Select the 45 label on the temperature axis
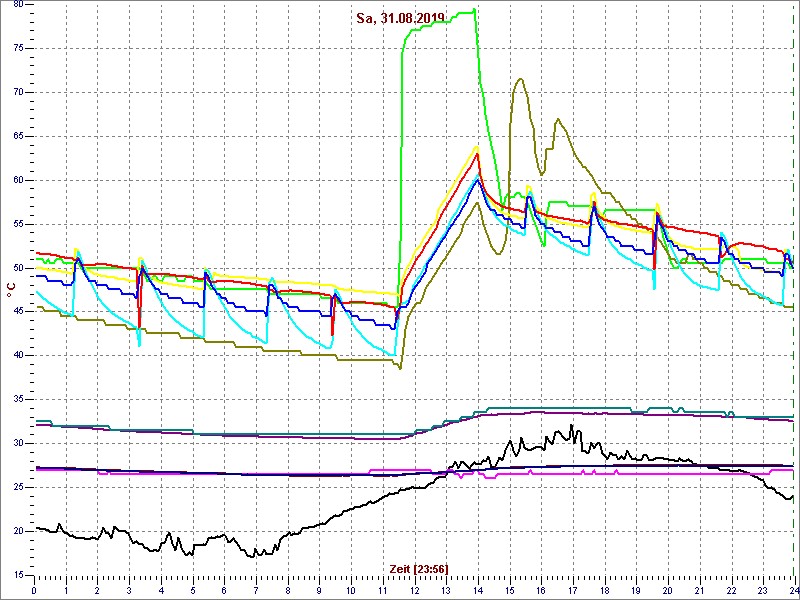800x600 pixels. (x=19, y=312)
